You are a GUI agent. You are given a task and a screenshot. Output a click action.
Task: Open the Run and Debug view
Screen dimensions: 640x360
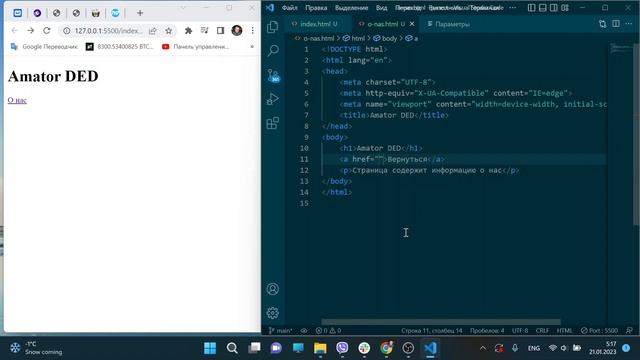click(273, 99)
